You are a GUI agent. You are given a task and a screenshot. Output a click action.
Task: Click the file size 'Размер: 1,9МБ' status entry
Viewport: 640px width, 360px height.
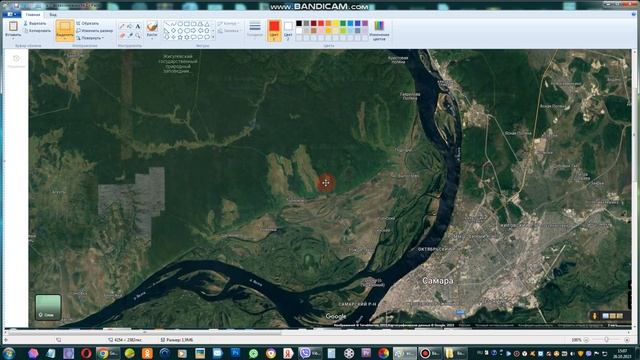(177, 340)
